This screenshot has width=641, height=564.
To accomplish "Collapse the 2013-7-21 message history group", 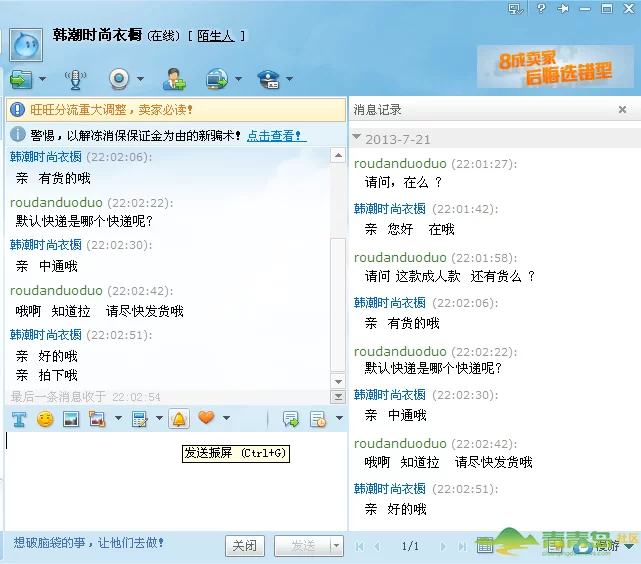I will click(x=358, y=139).
